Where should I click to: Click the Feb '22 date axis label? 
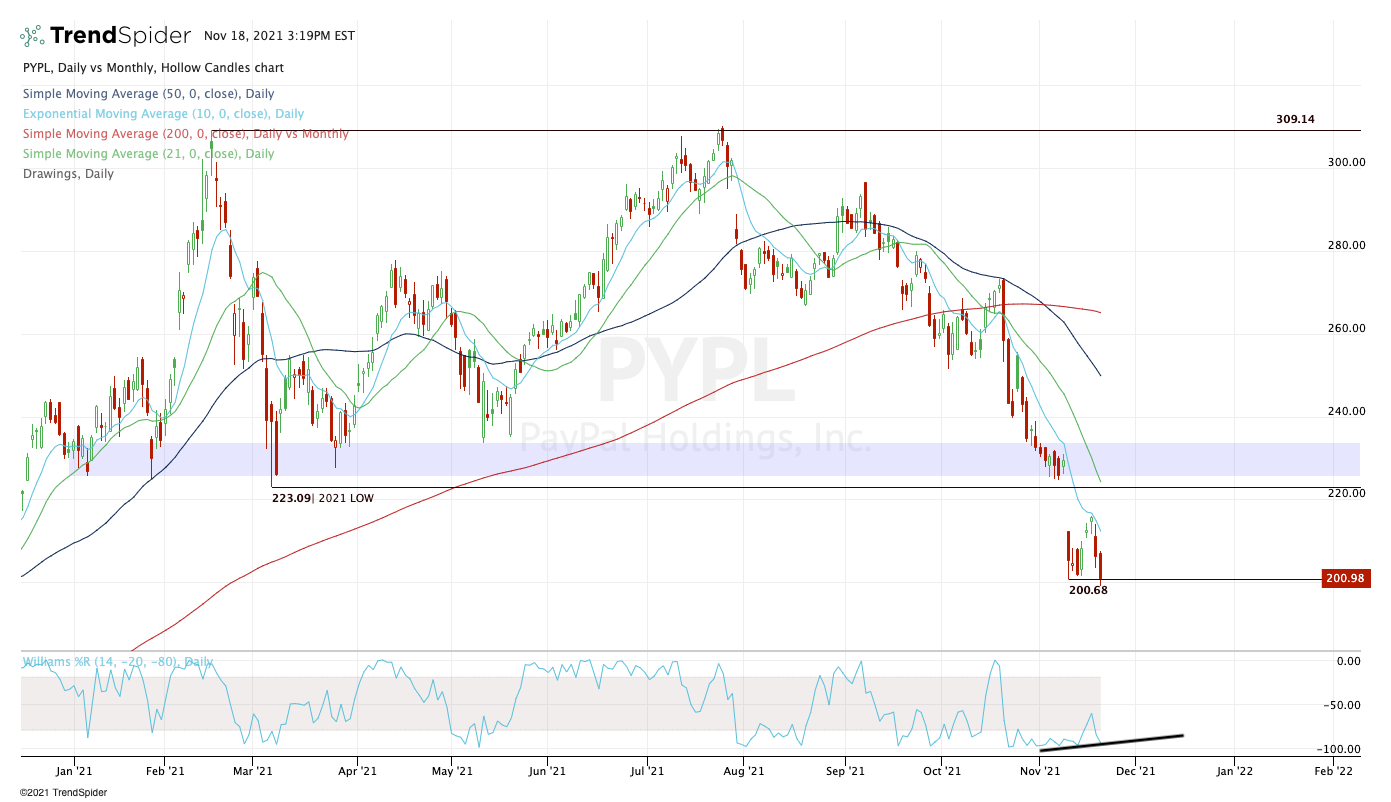(1333, 771)
